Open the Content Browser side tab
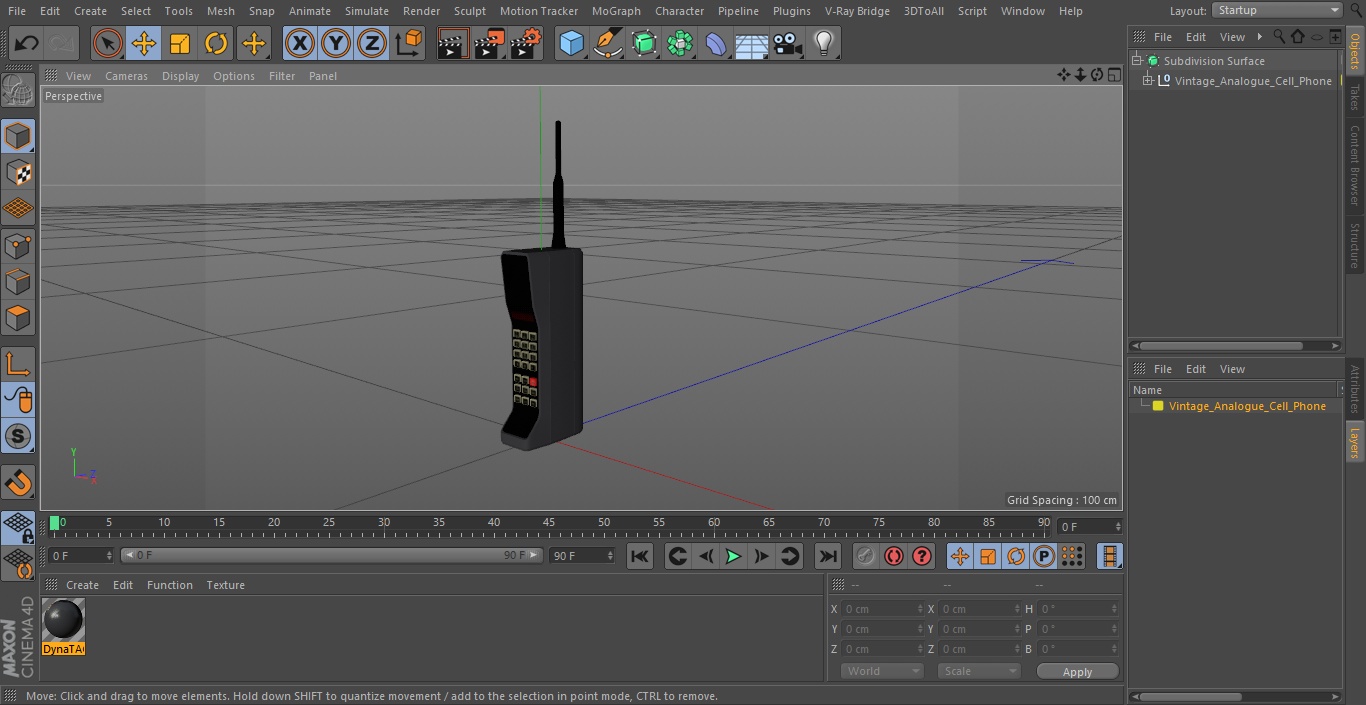Screen dimensions: 1366x705 coord(1355,165)
